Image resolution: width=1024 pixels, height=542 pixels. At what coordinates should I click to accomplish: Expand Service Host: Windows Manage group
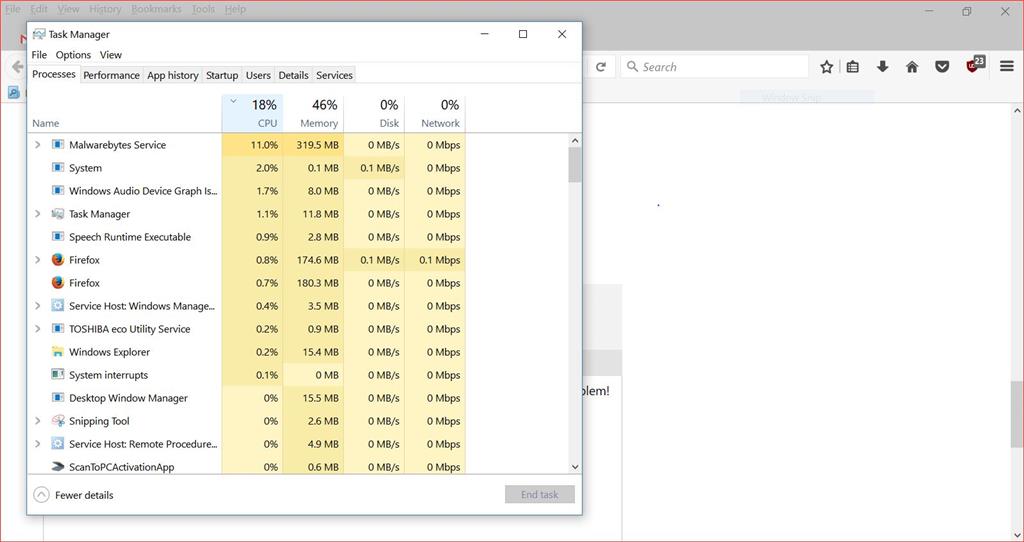(37, 306)
